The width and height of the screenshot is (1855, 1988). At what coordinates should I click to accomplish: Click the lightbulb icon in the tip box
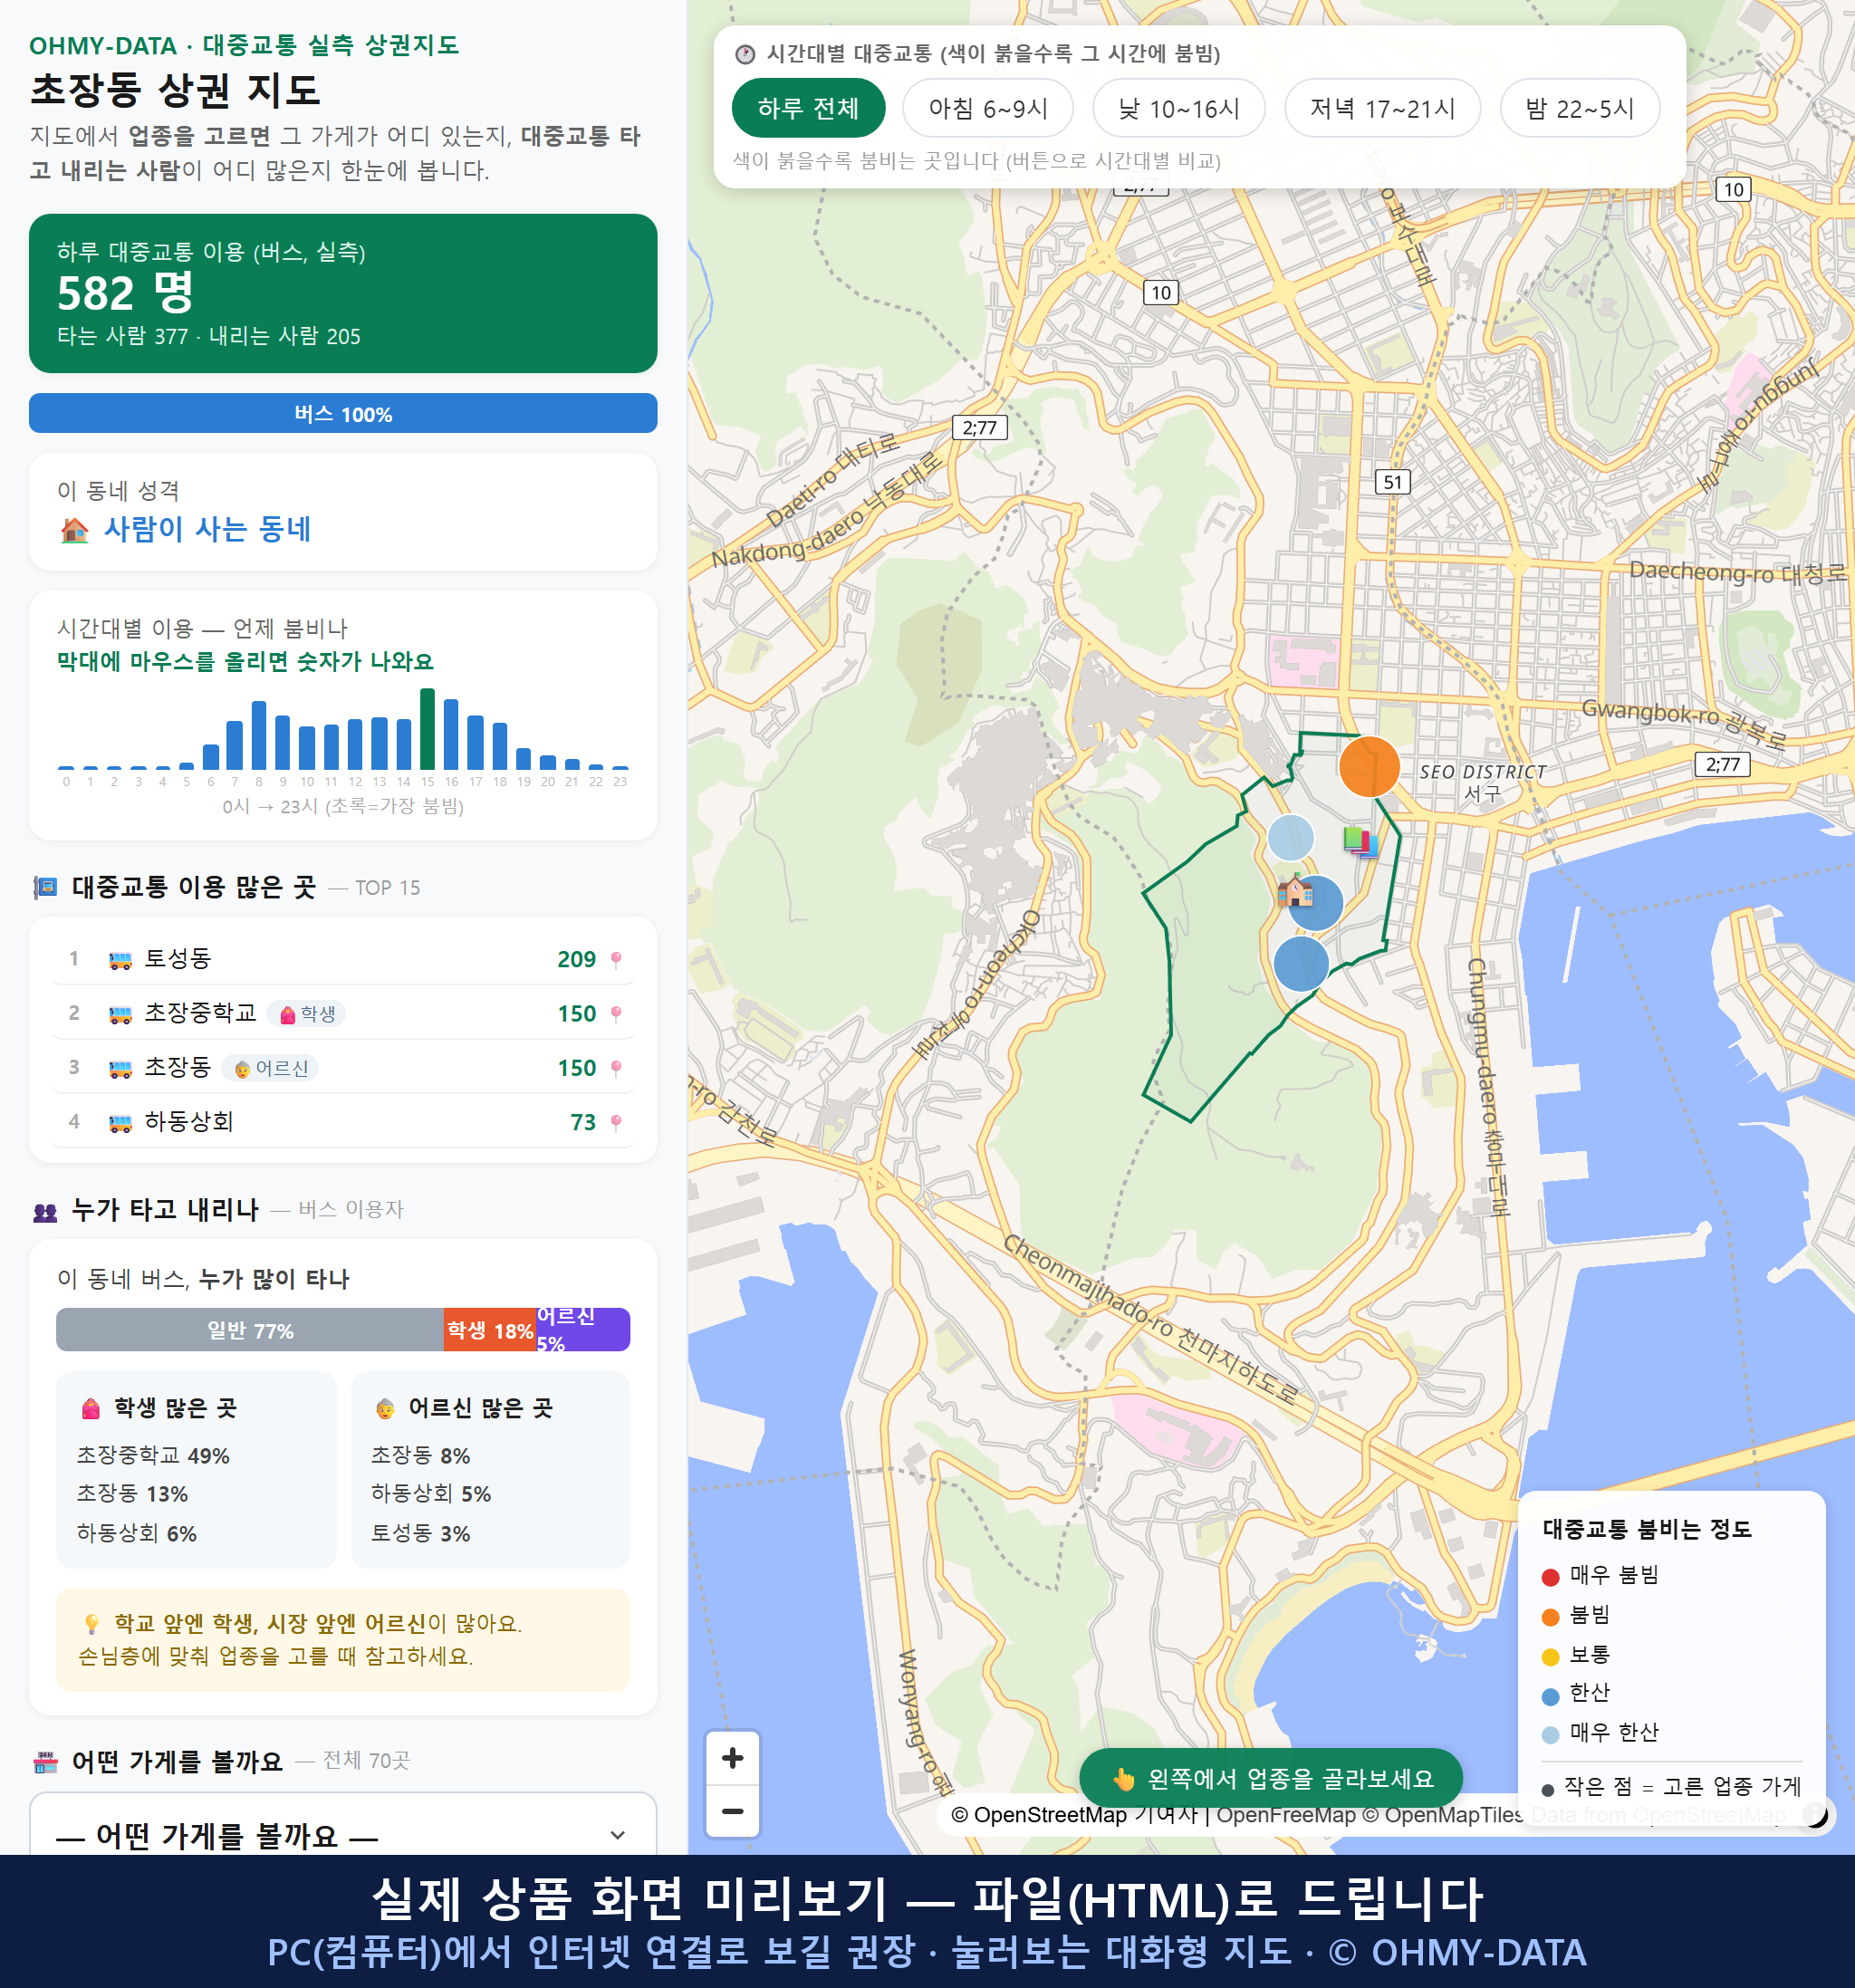(91, 1623)
